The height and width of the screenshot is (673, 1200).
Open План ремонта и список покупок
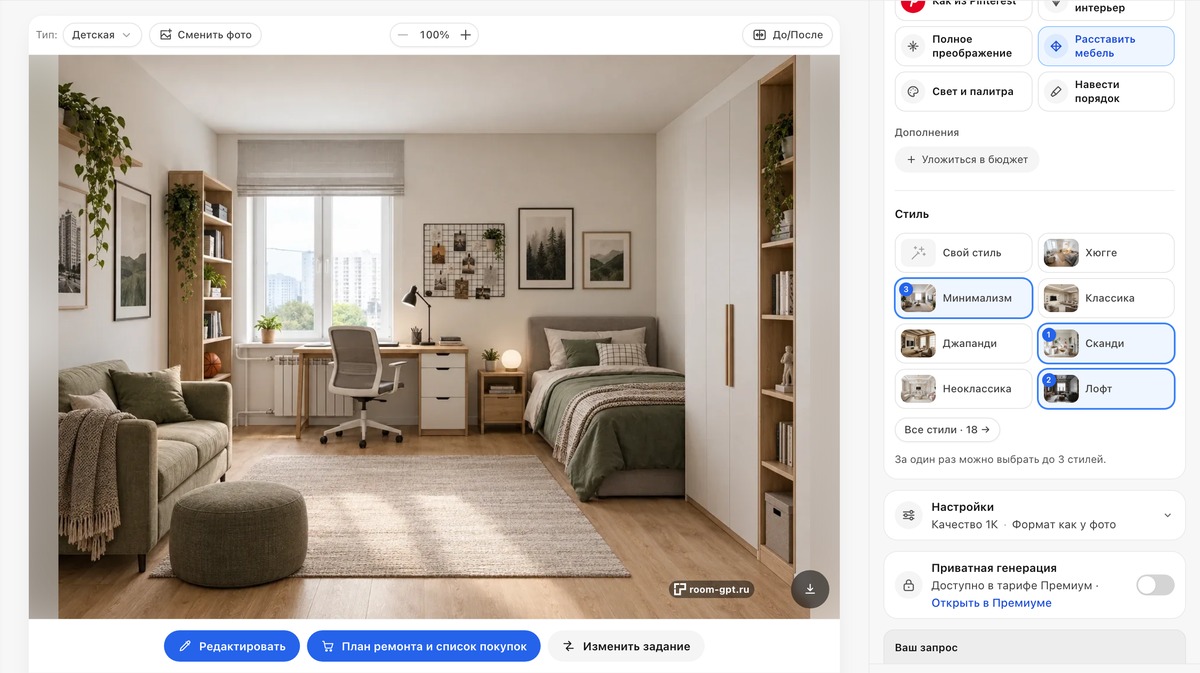pyautogui.click(x=424, y=646)
